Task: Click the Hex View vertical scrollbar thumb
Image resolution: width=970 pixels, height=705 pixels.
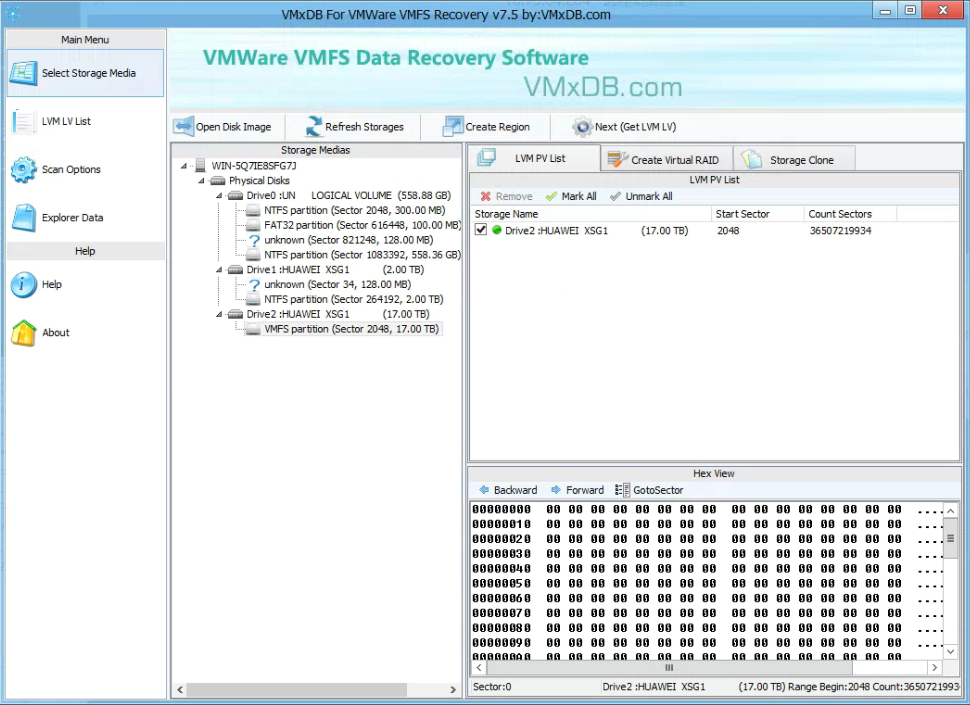Action: (950, 539)
